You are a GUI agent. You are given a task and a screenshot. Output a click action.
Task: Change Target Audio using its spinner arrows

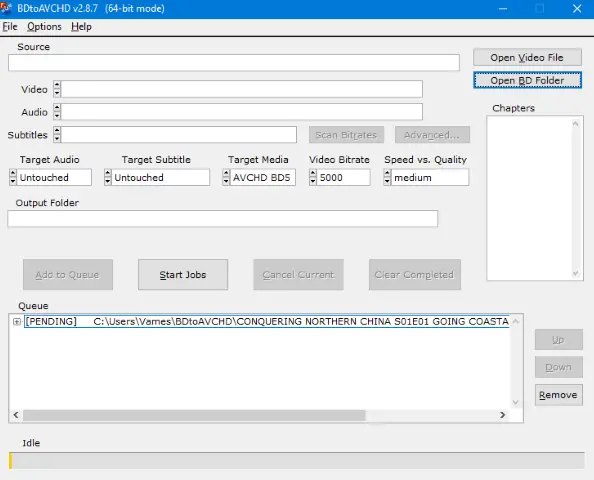13,177
